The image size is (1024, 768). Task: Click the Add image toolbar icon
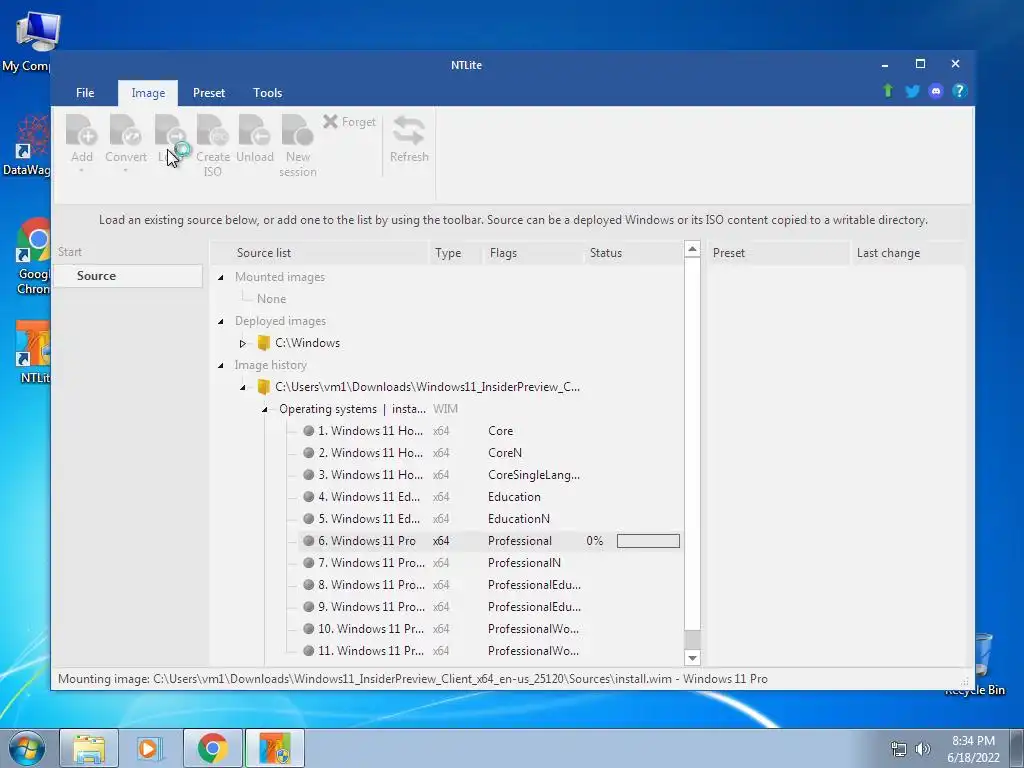coord(82,130)
